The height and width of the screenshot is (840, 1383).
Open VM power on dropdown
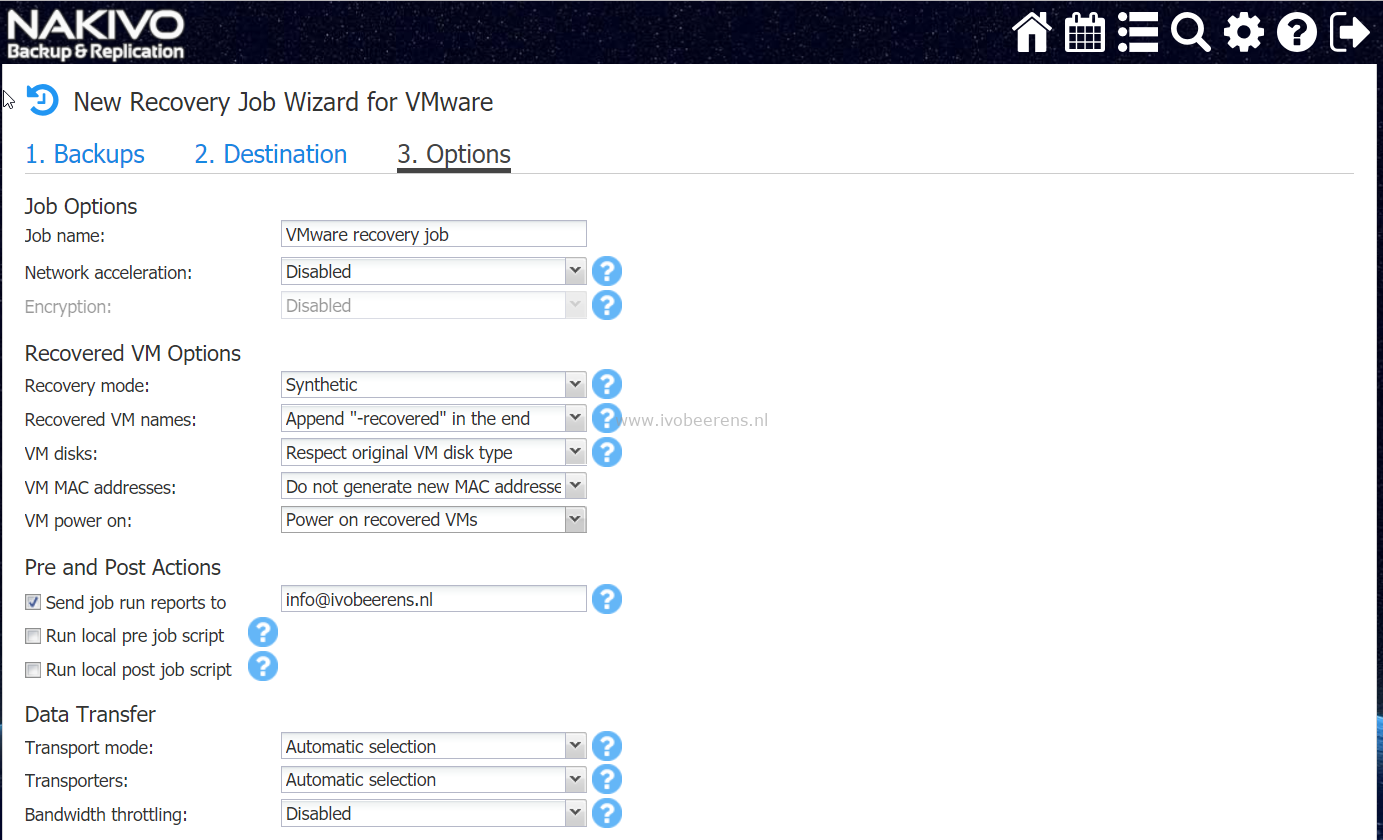point(433,519)
